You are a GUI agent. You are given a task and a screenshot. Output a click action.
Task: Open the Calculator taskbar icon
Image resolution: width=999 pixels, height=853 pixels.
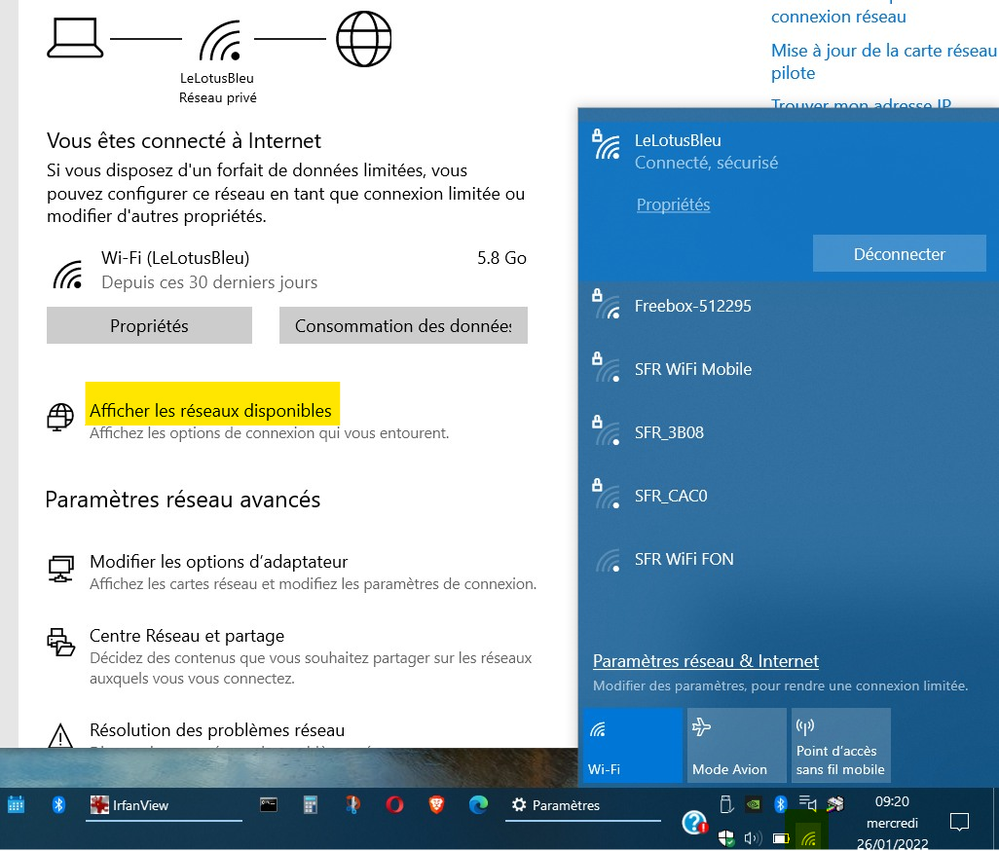[310, 805]
